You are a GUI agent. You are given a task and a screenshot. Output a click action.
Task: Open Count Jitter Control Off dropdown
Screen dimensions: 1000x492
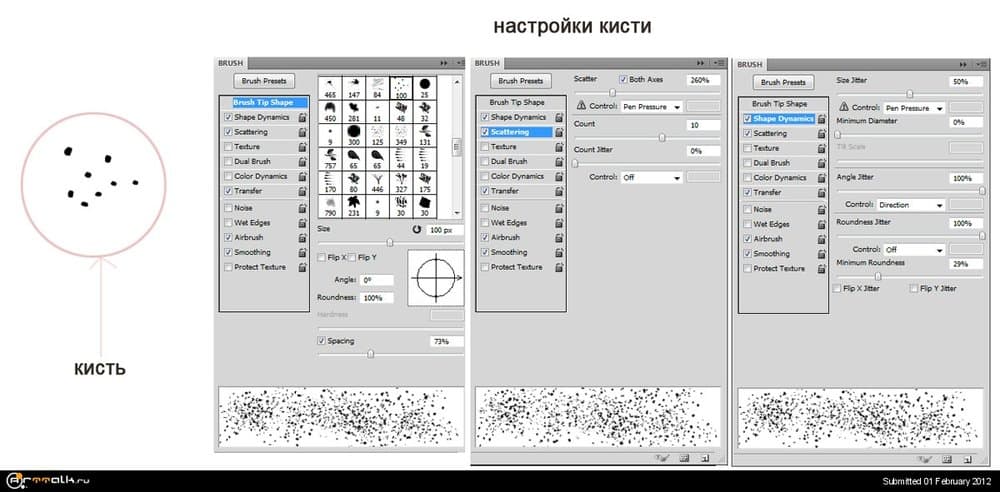[652, 177]
